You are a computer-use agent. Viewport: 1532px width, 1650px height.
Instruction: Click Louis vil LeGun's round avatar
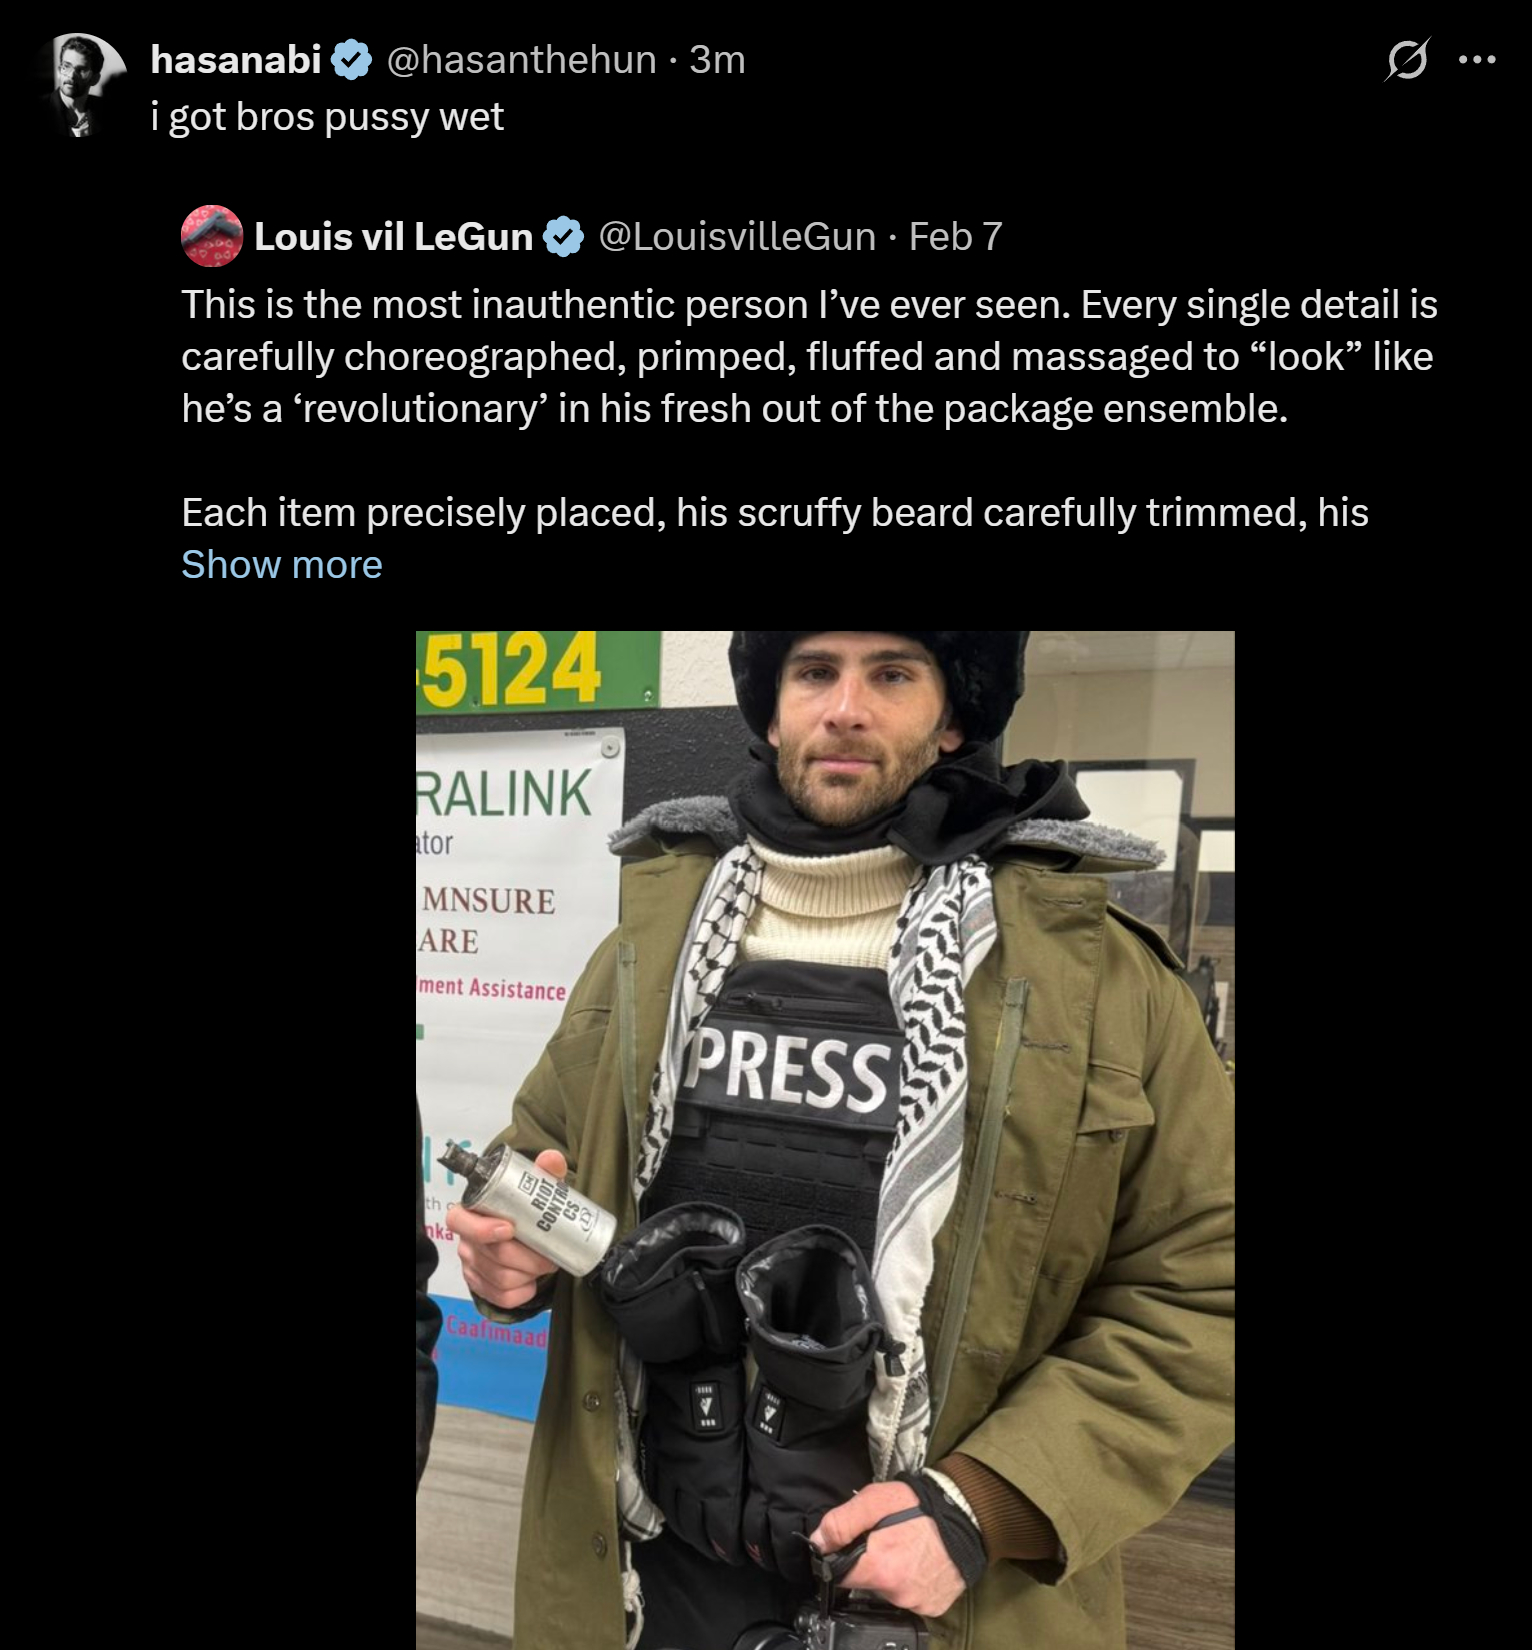pos(212,236)
